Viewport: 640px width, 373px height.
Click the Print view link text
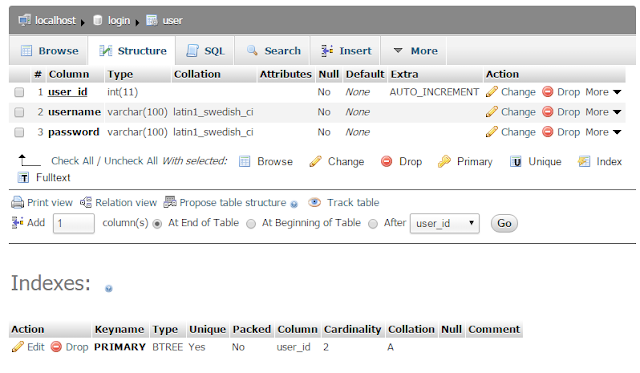tap(50, 202)
